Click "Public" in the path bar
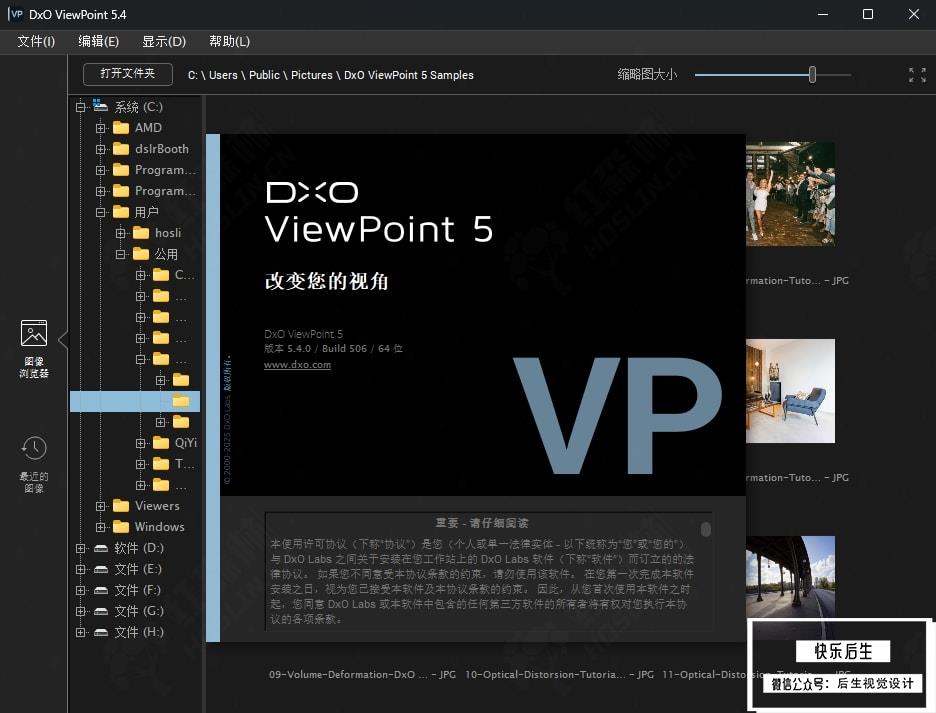The image size is (936, 713). pos(264,75)
